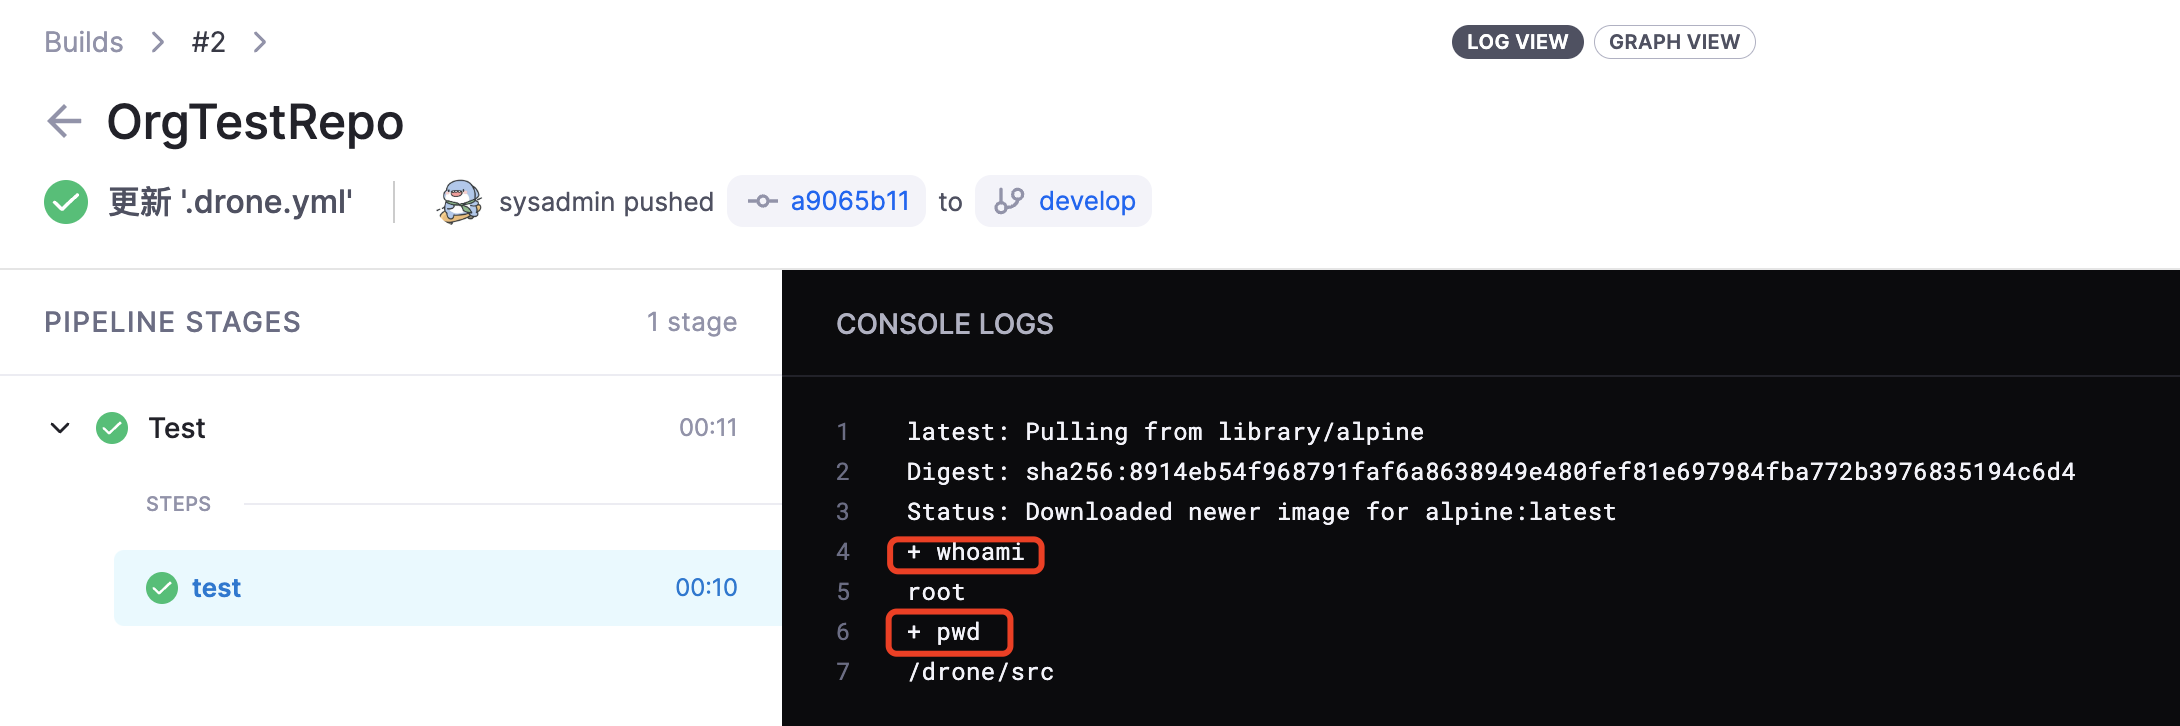Switch to Graph View
The image size is (2180, 726).
coord(1674,42)
